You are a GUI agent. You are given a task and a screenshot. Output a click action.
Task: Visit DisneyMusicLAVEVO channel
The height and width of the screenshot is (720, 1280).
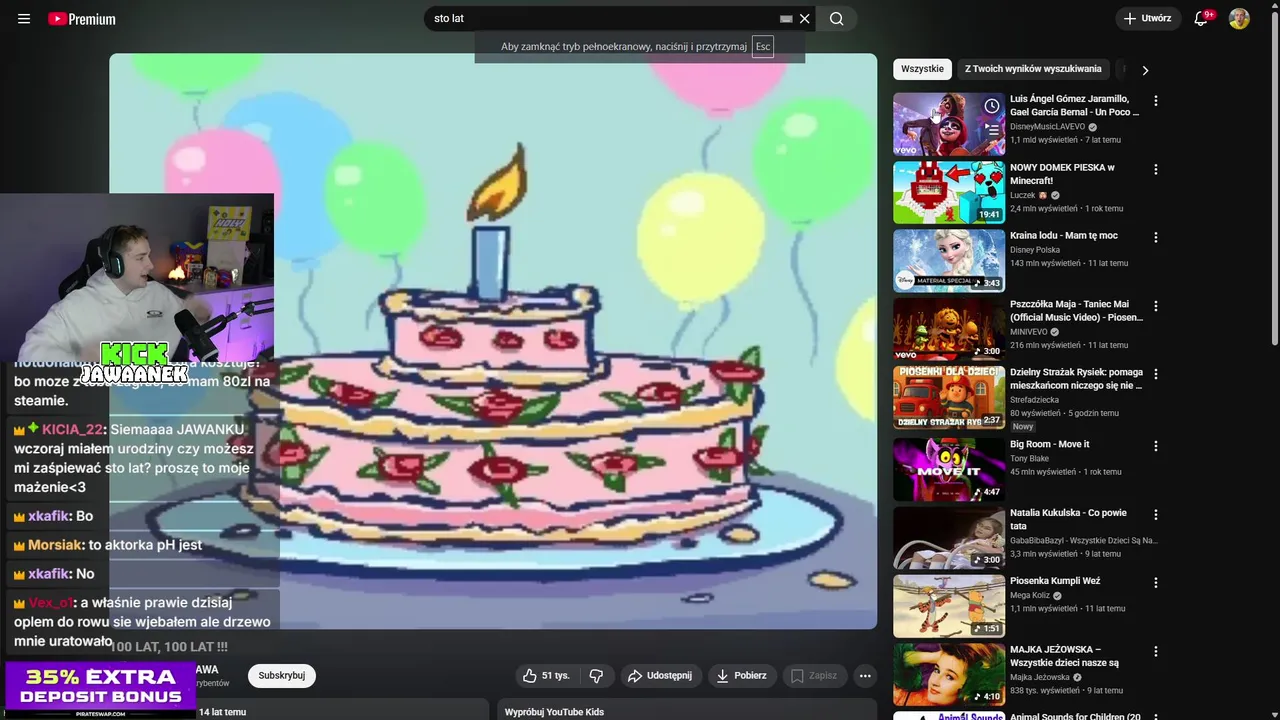(1048, 127)
